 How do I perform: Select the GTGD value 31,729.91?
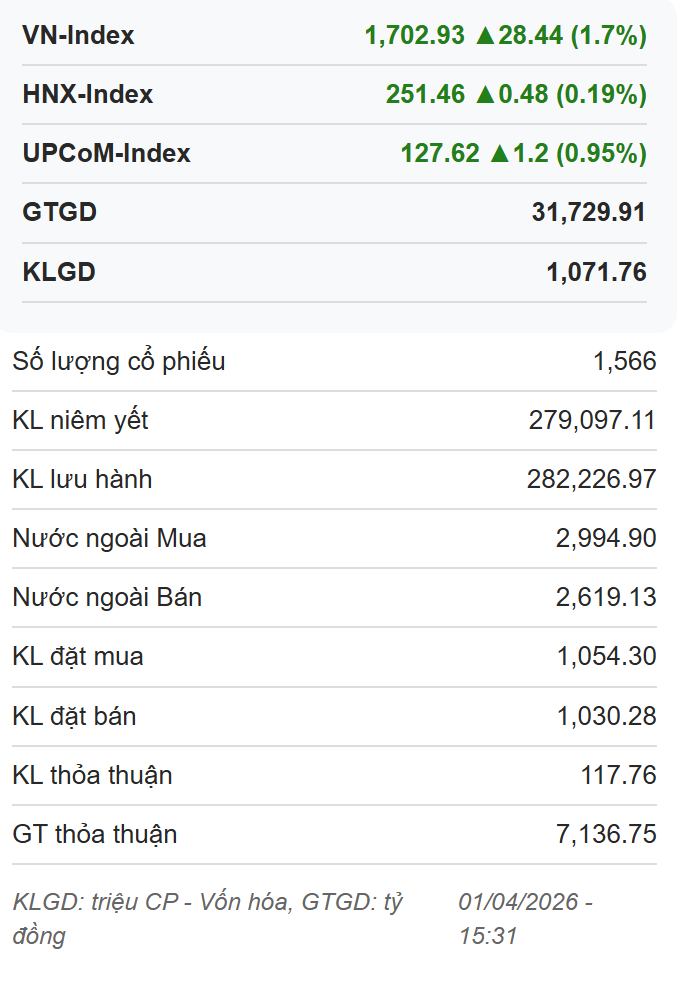click(589, 213)
